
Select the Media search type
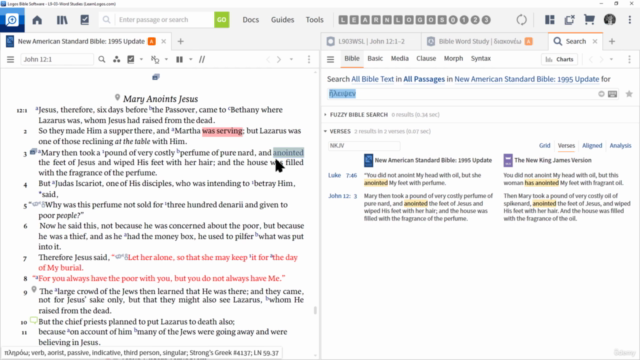pyautogui.click(x=400, y=59)
